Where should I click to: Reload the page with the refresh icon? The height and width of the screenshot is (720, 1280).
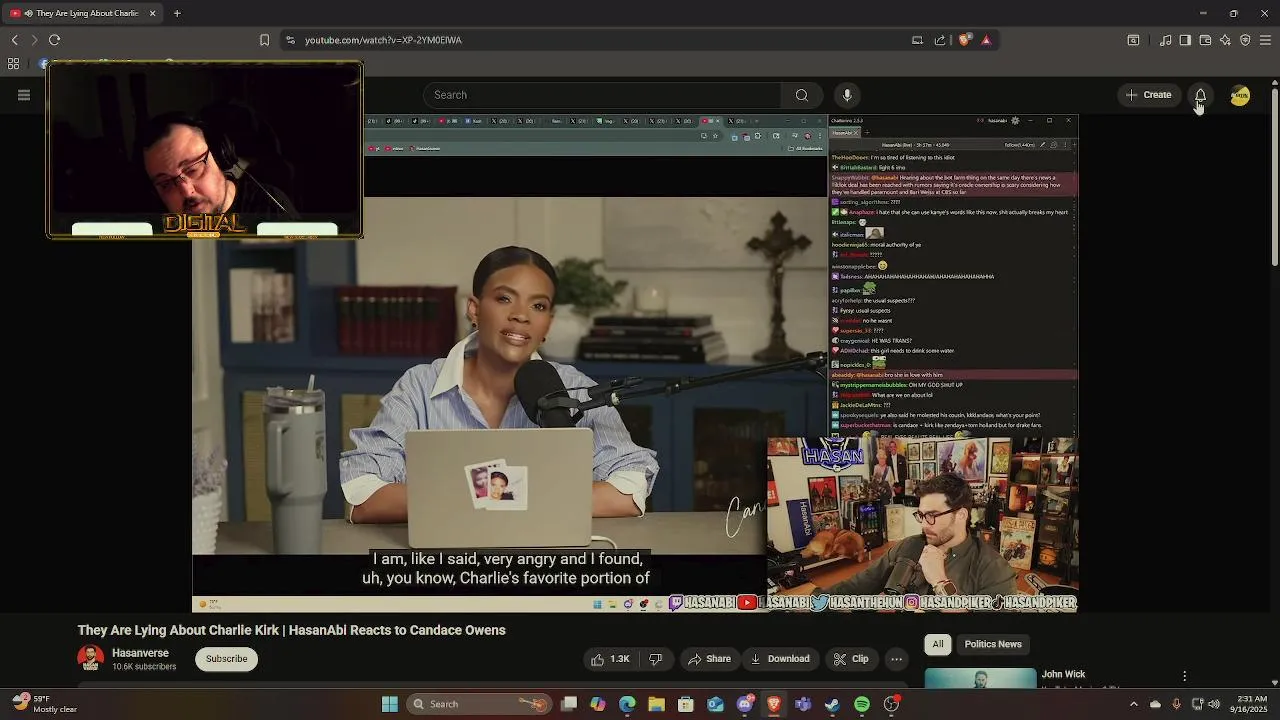[54, 40]
